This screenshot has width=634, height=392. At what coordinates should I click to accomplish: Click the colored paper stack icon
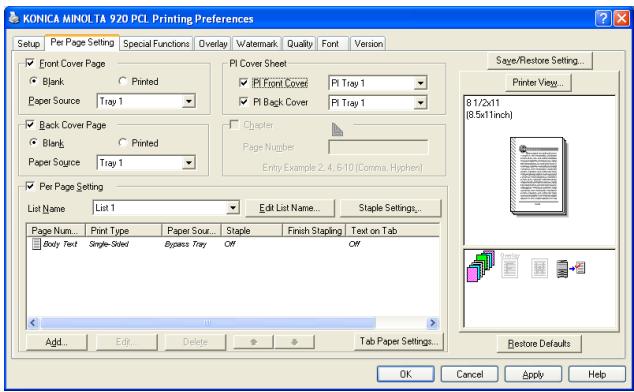[x=481, y=266]
